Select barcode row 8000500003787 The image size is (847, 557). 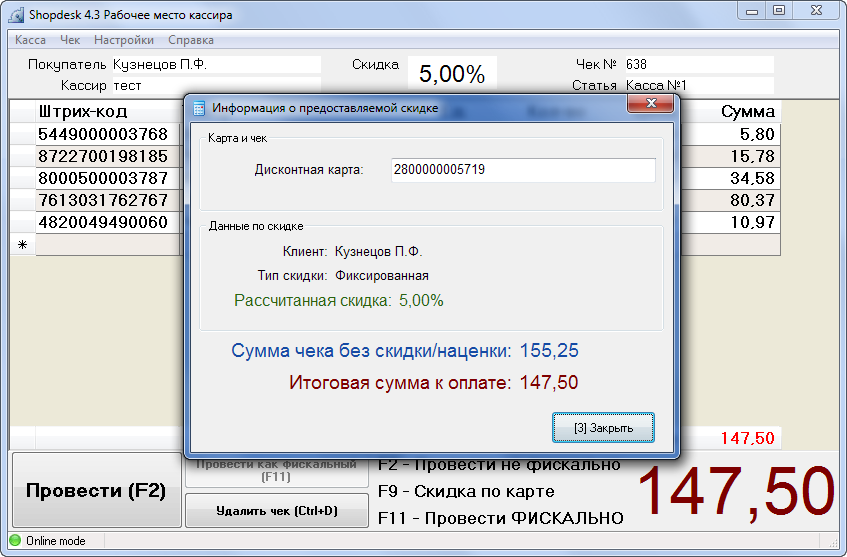103,178
